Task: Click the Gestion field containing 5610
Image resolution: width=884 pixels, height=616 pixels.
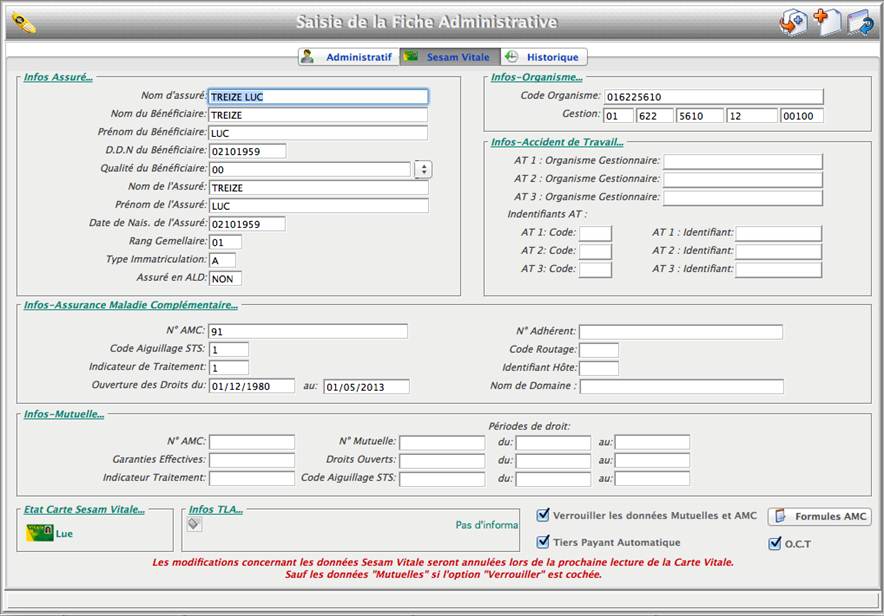Action: point(700,116)
